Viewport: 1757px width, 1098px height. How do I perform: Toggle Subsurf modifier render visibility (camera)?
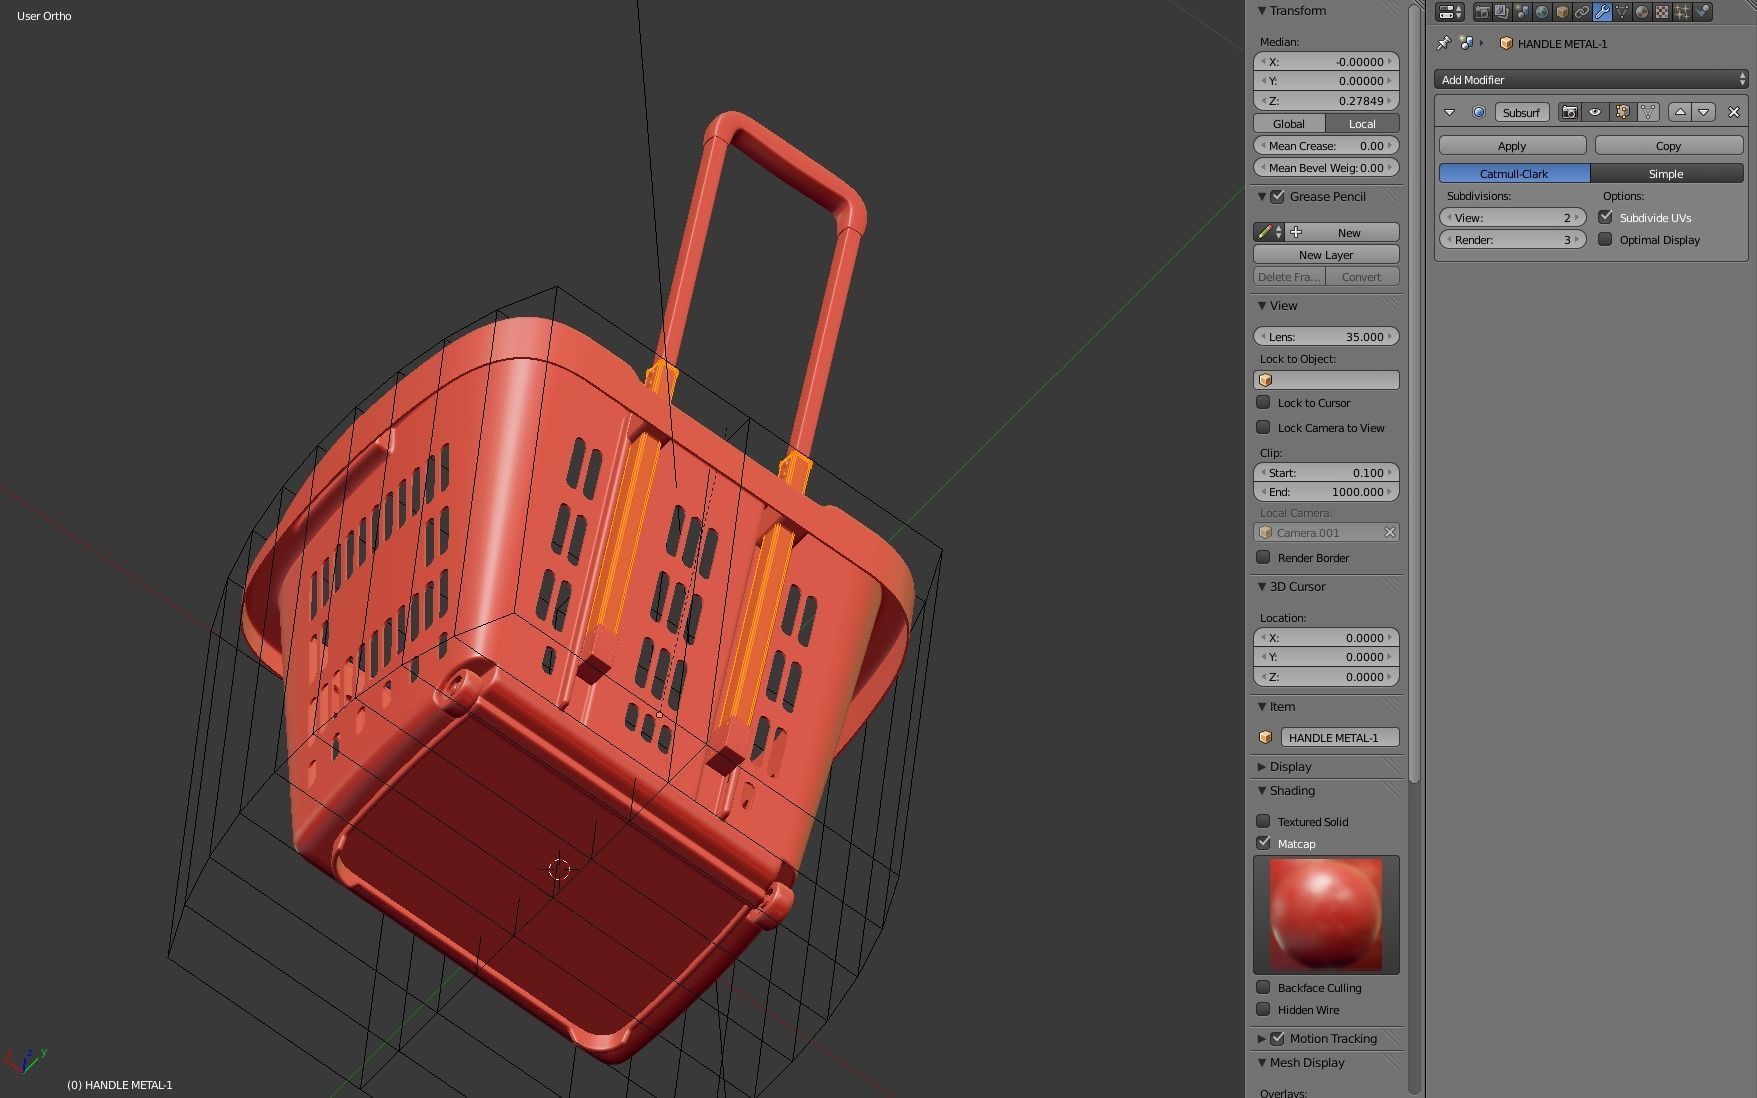[x=1569, y=112]
